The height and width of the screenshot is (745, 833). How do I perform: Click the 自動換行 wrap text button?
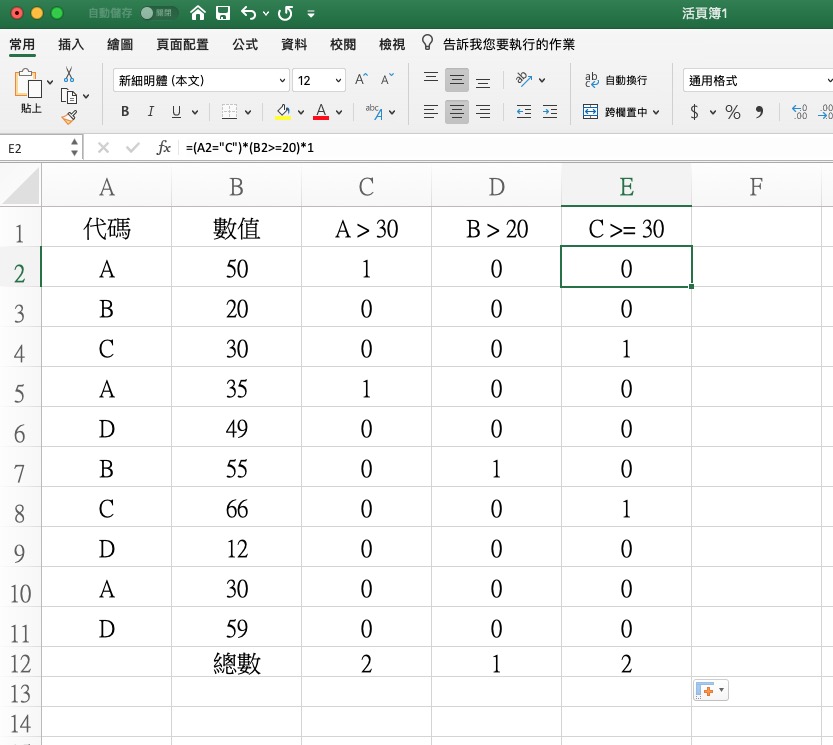click(615, 80)
